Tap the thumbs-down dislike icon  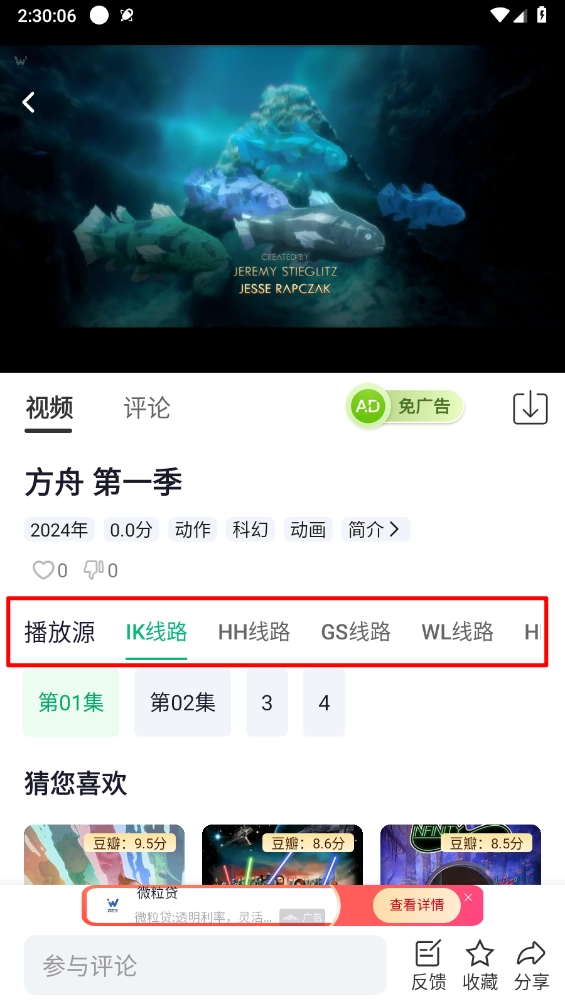click(x=94, y=570)
